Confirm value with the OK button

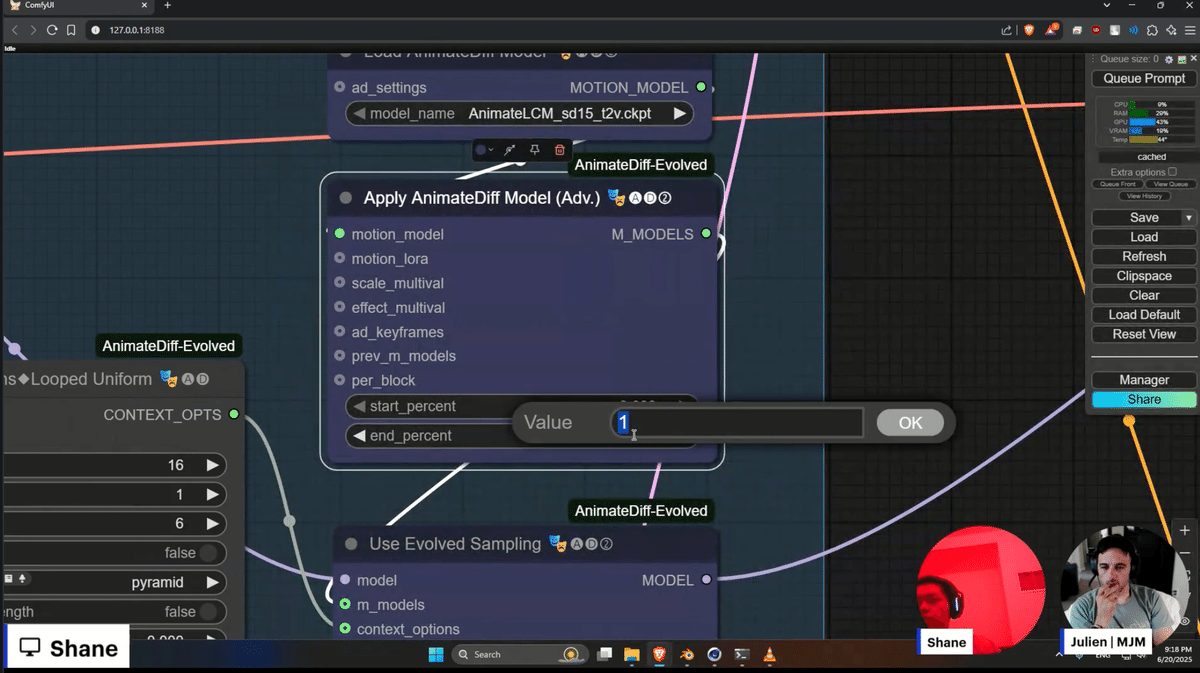pyautogui.click(x=910, y=422)
